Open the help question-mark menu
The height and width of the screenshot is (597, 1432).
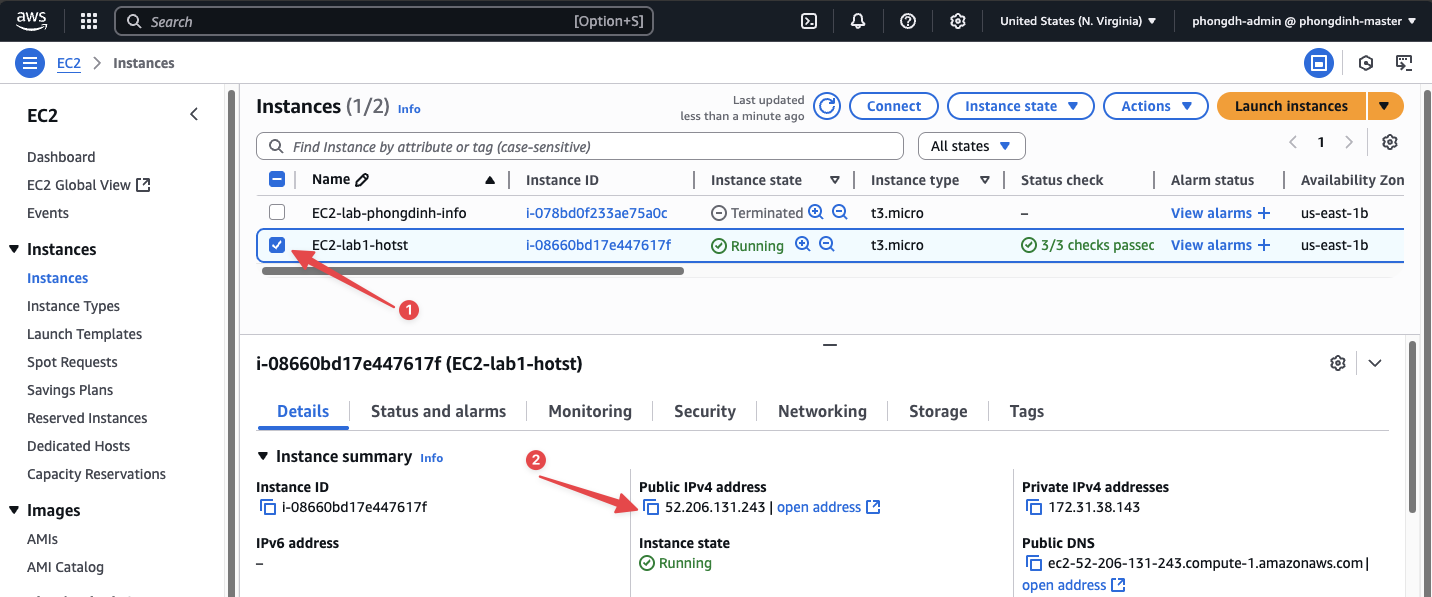point(908,21)
